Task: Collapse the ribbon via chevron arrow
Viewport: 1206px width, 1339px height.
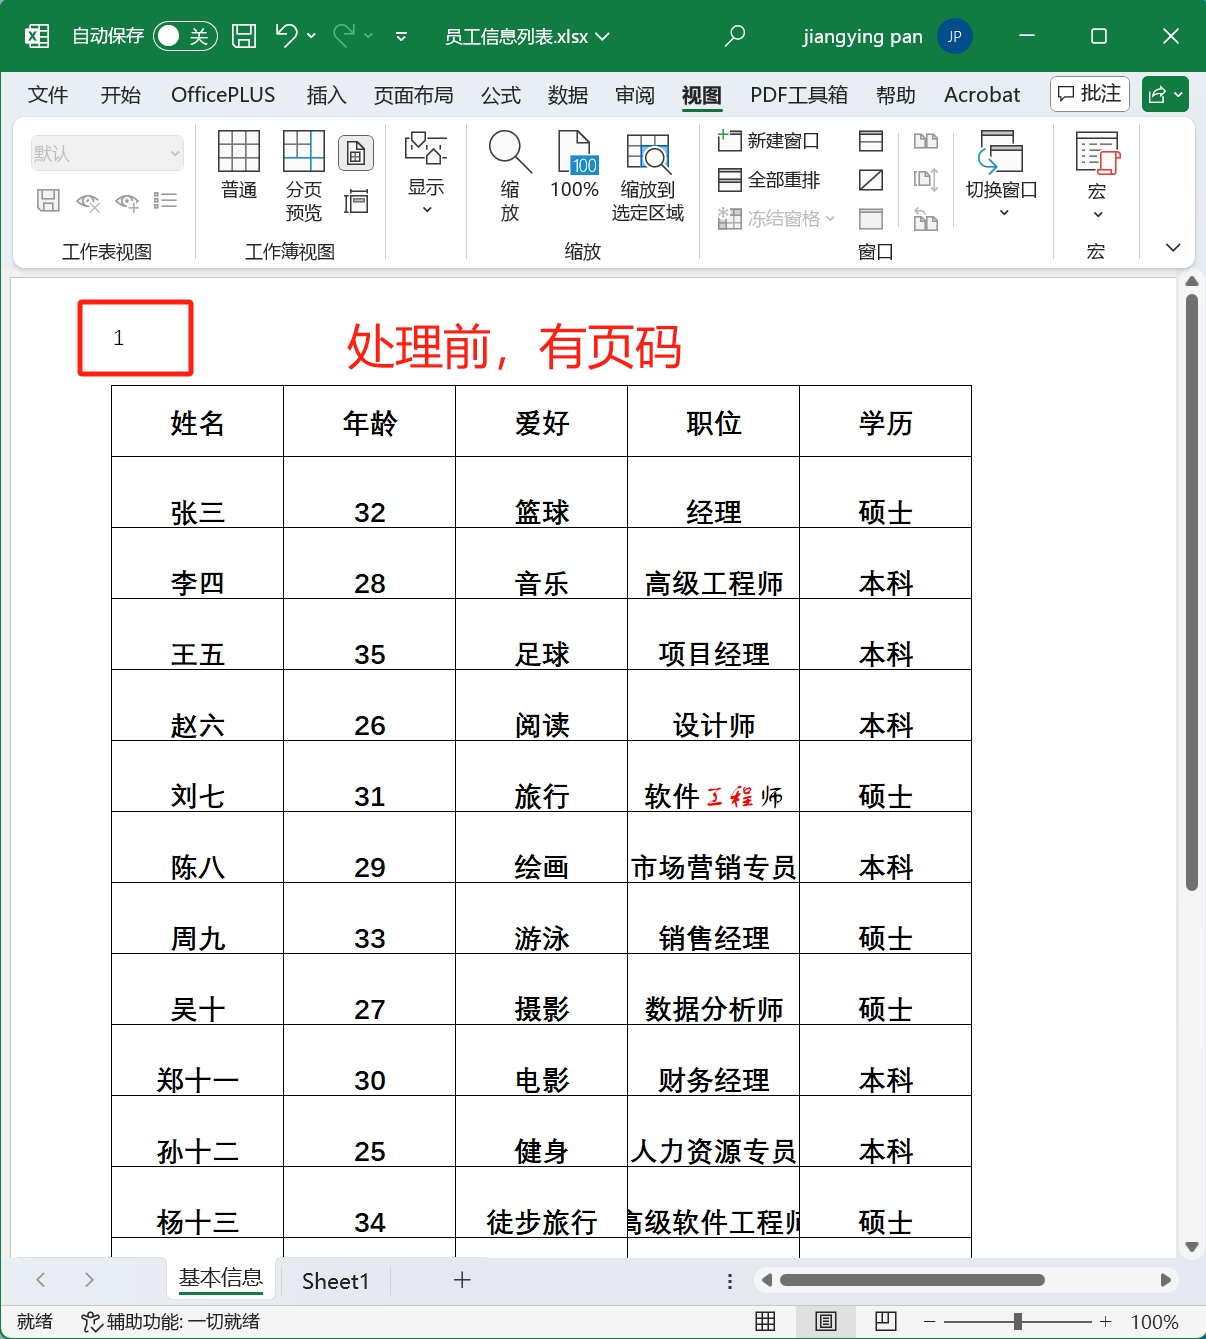Action: 1171,247
